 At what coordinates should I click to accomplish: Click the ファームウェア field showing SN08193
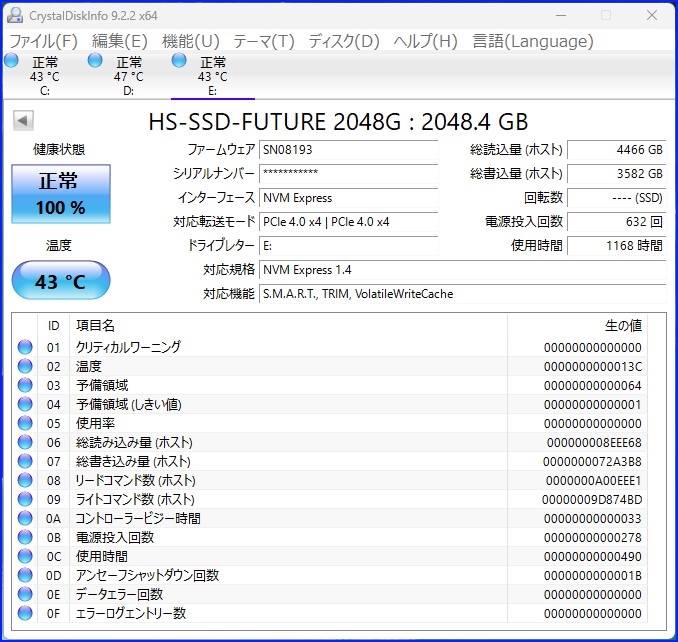(x=348, y=150)
